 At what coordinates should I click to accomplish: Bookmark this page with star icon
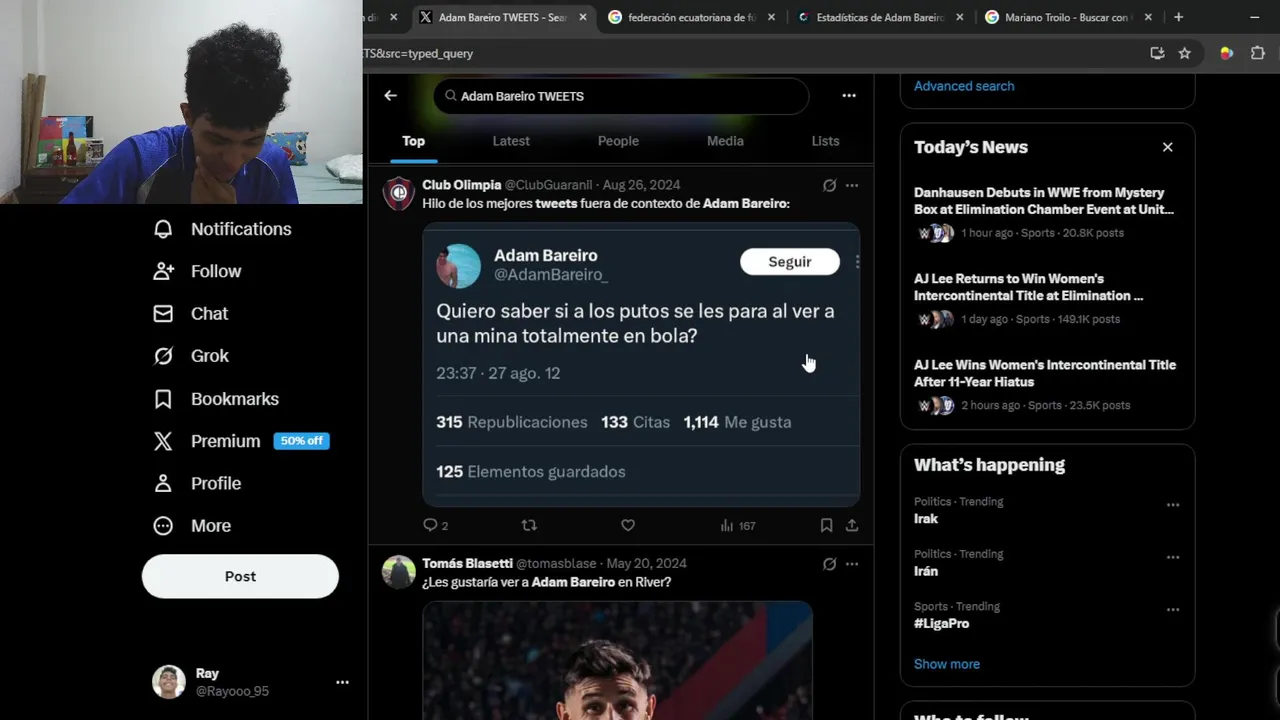point(1185,53)
